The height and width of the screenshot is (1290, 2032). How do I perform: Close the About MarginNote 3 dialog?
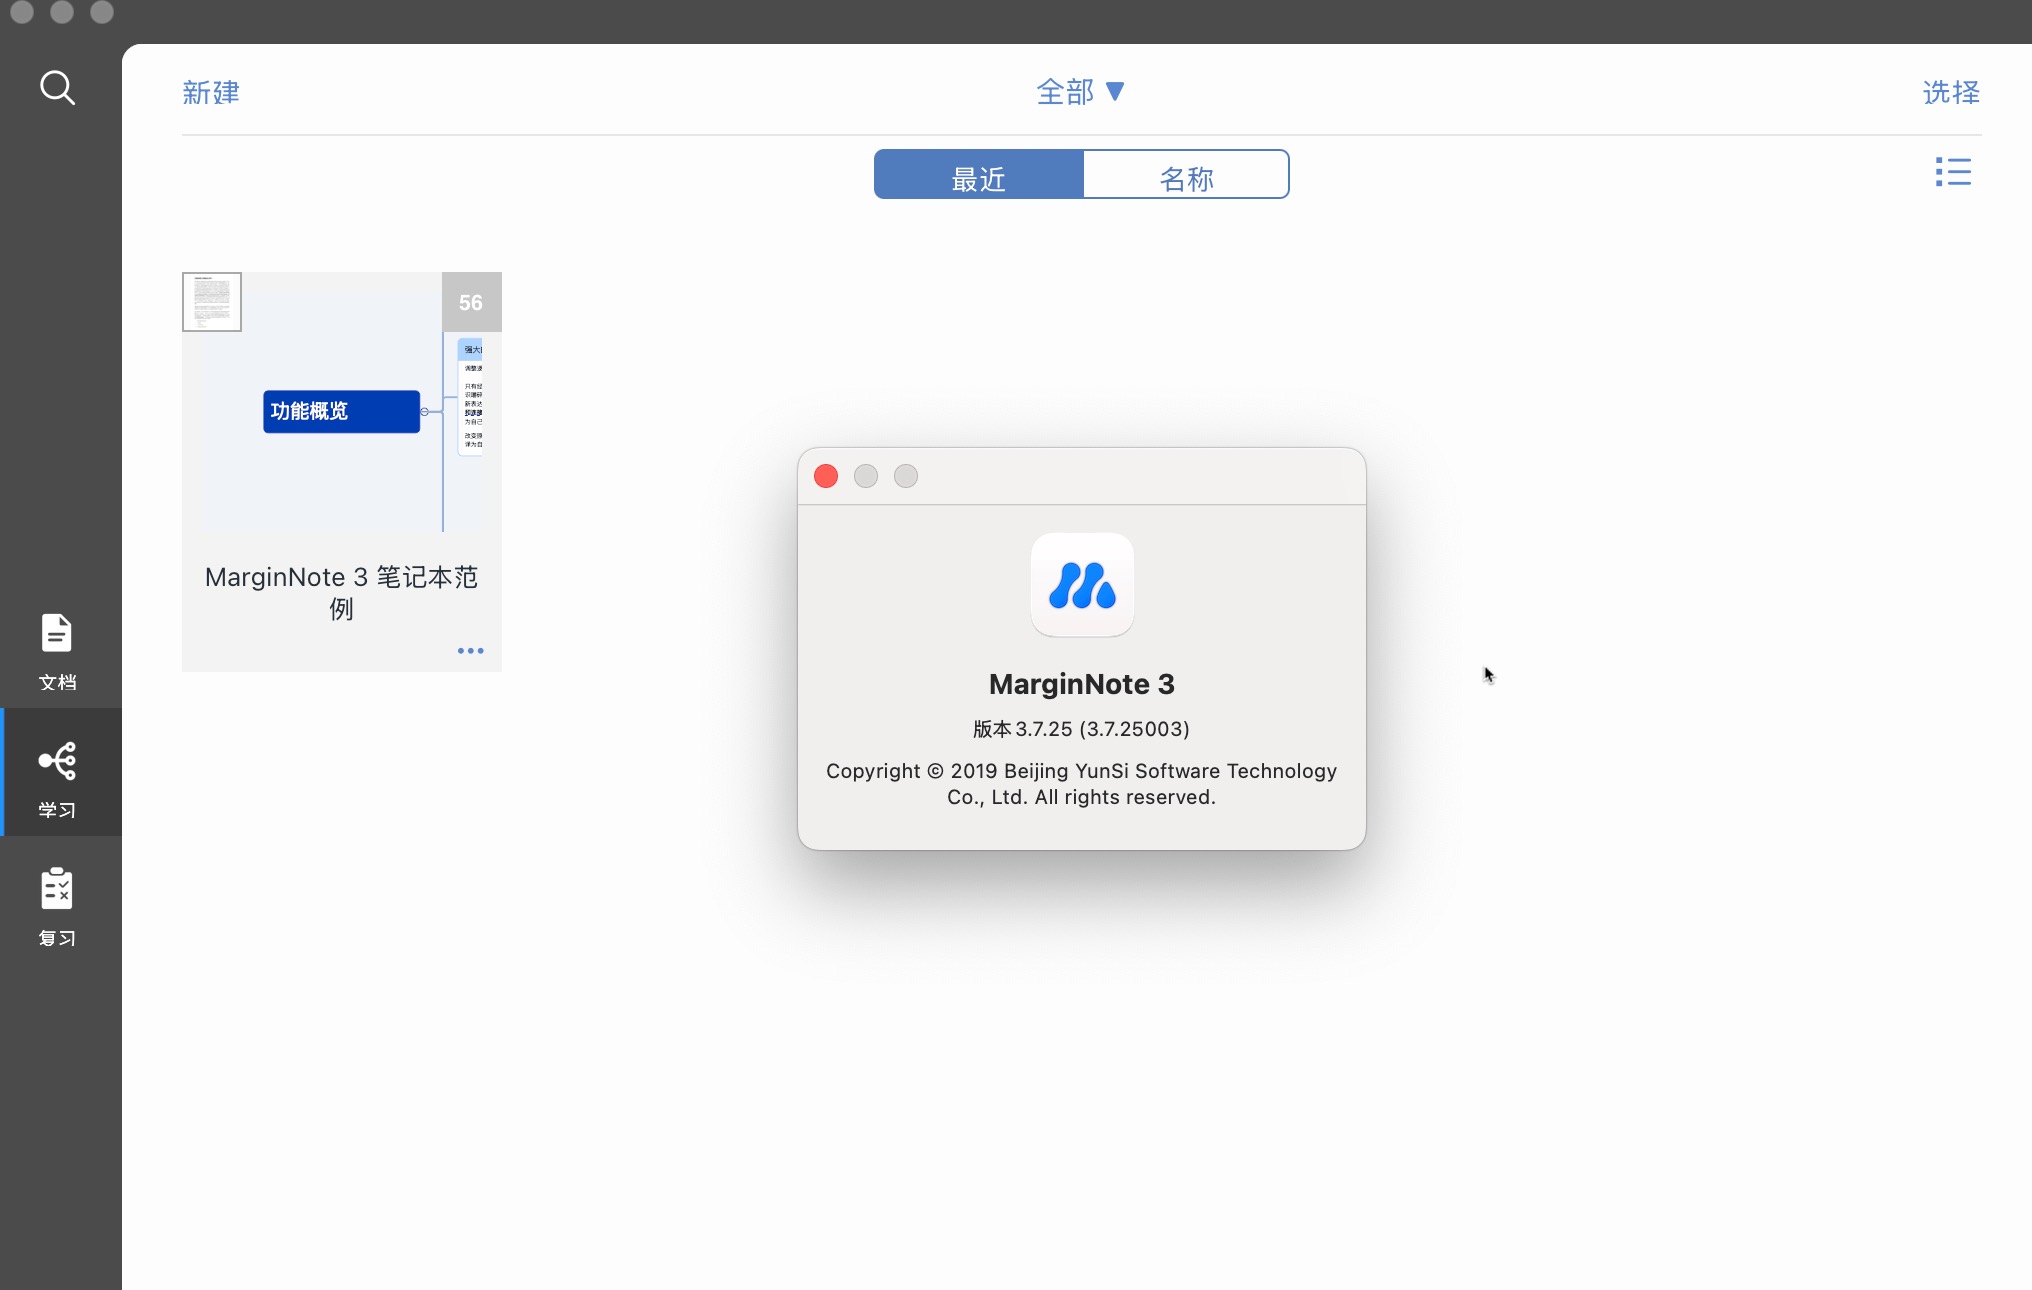(x=826, y=476)
